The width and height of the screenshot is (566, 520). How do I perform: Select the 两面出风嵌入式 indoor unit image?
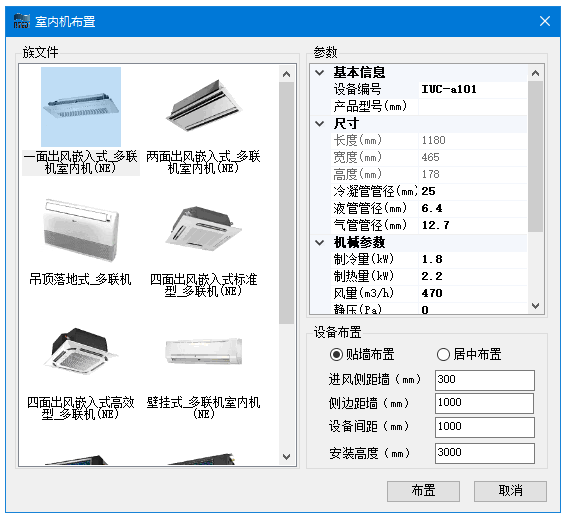tap(204, 107)
